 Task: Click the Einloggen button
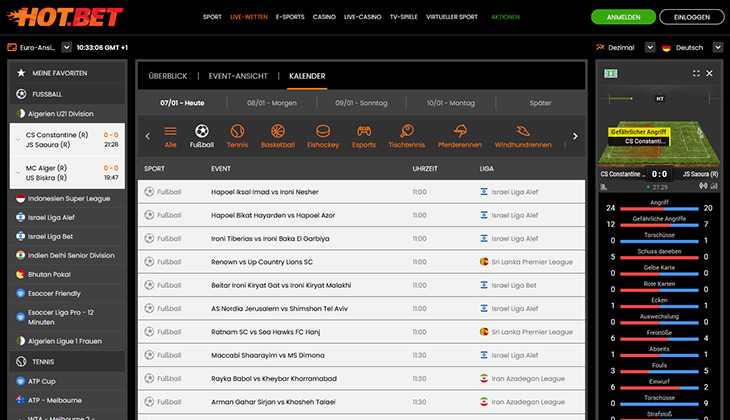692,17
